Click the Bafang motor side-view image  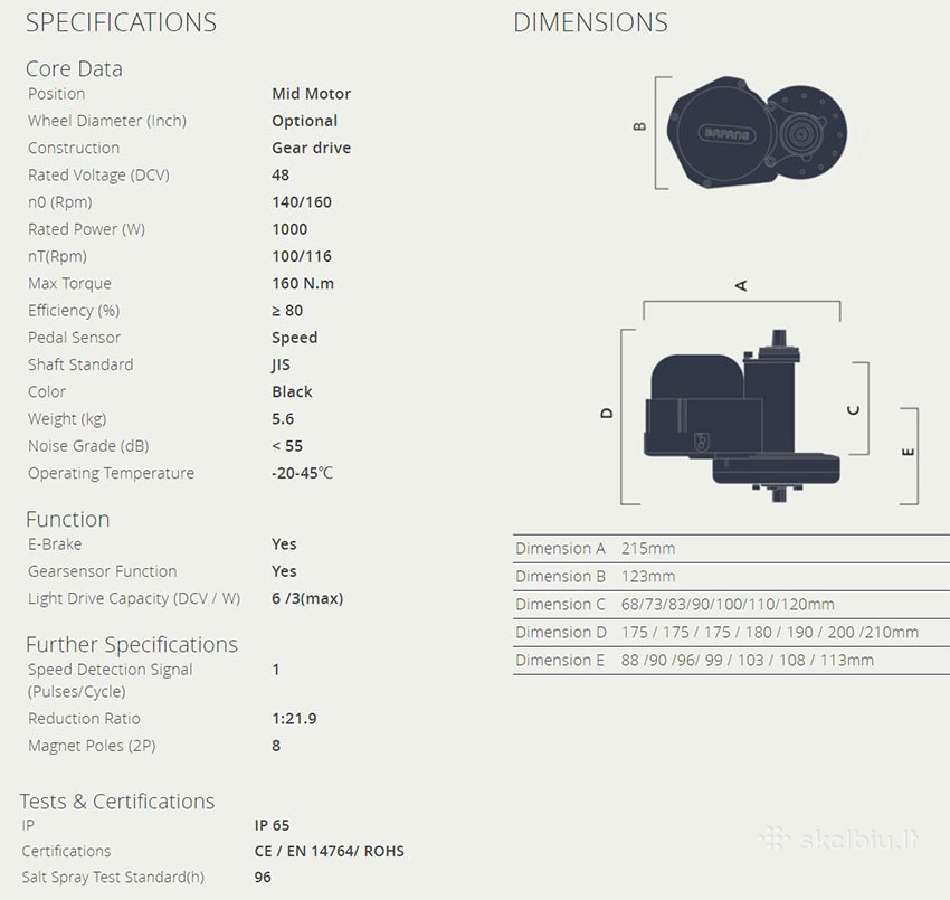(x=757, y=132)
